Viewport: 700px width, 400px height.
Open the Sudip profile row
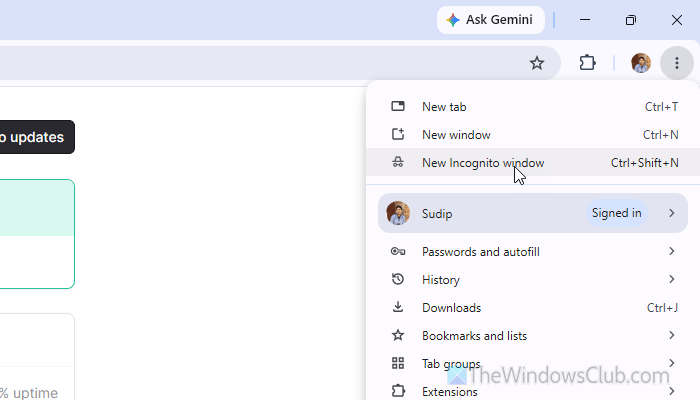(533, 213)
